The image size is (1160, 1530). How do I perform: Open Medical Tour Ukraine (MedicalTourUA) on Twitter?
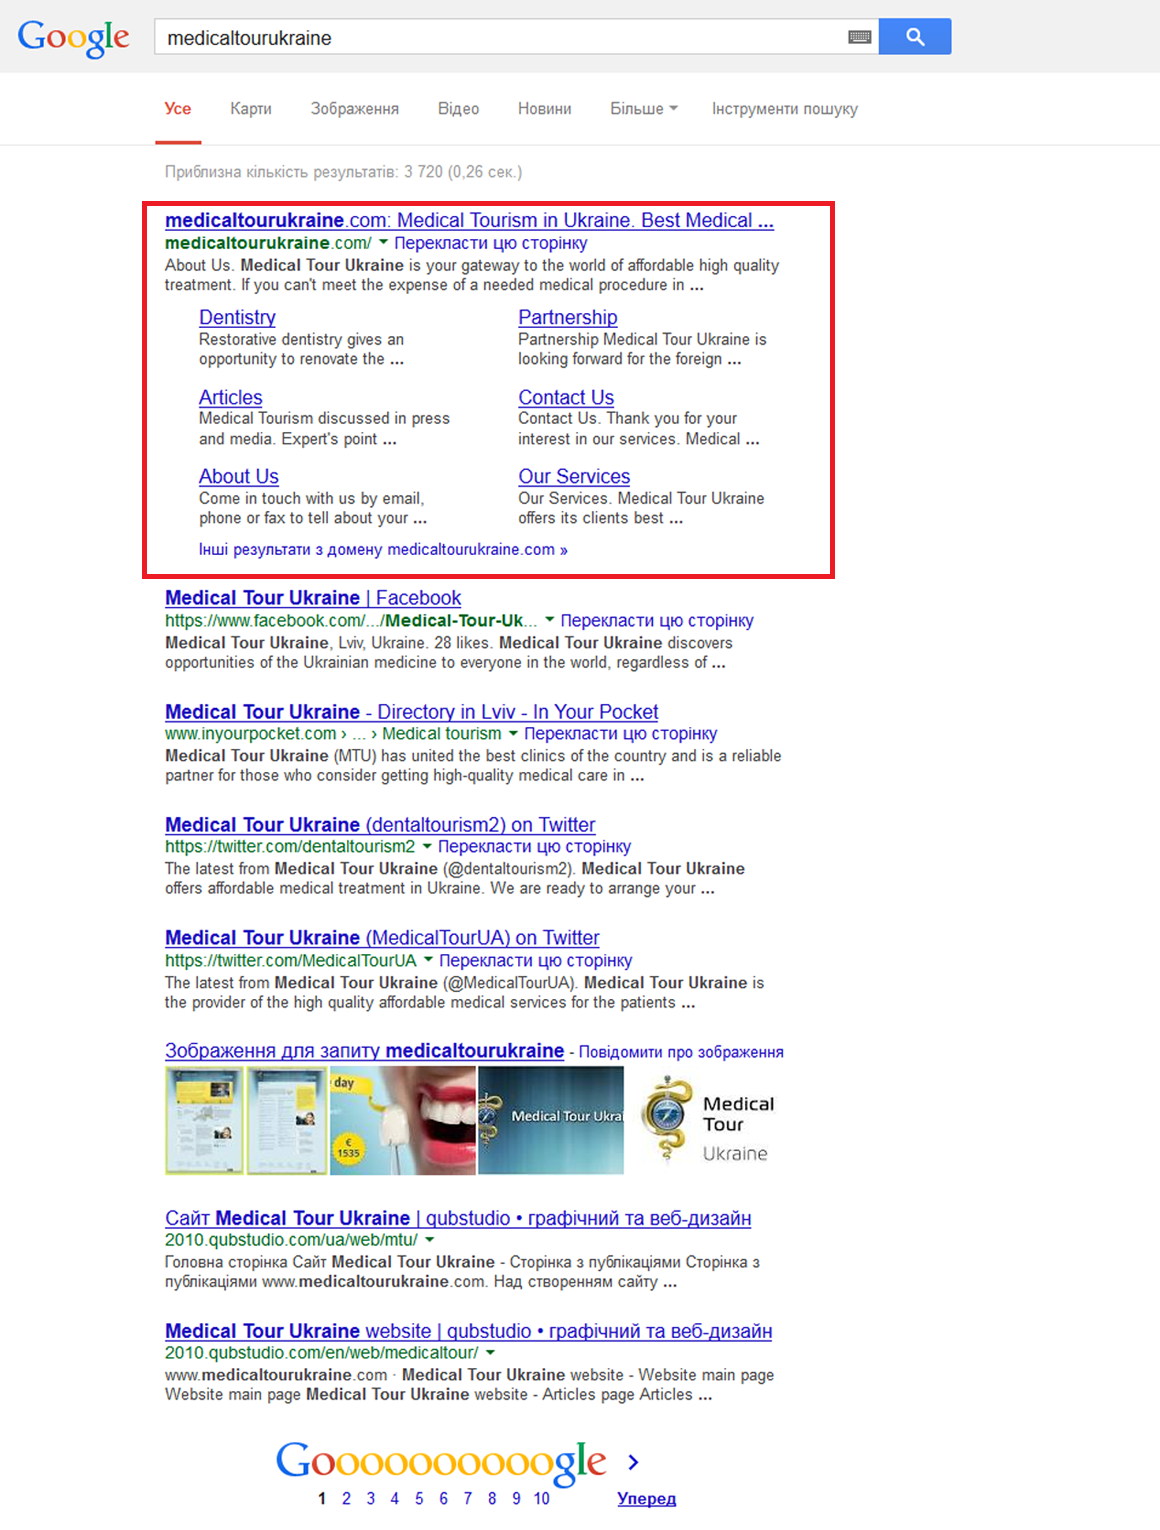coord(382,937)
